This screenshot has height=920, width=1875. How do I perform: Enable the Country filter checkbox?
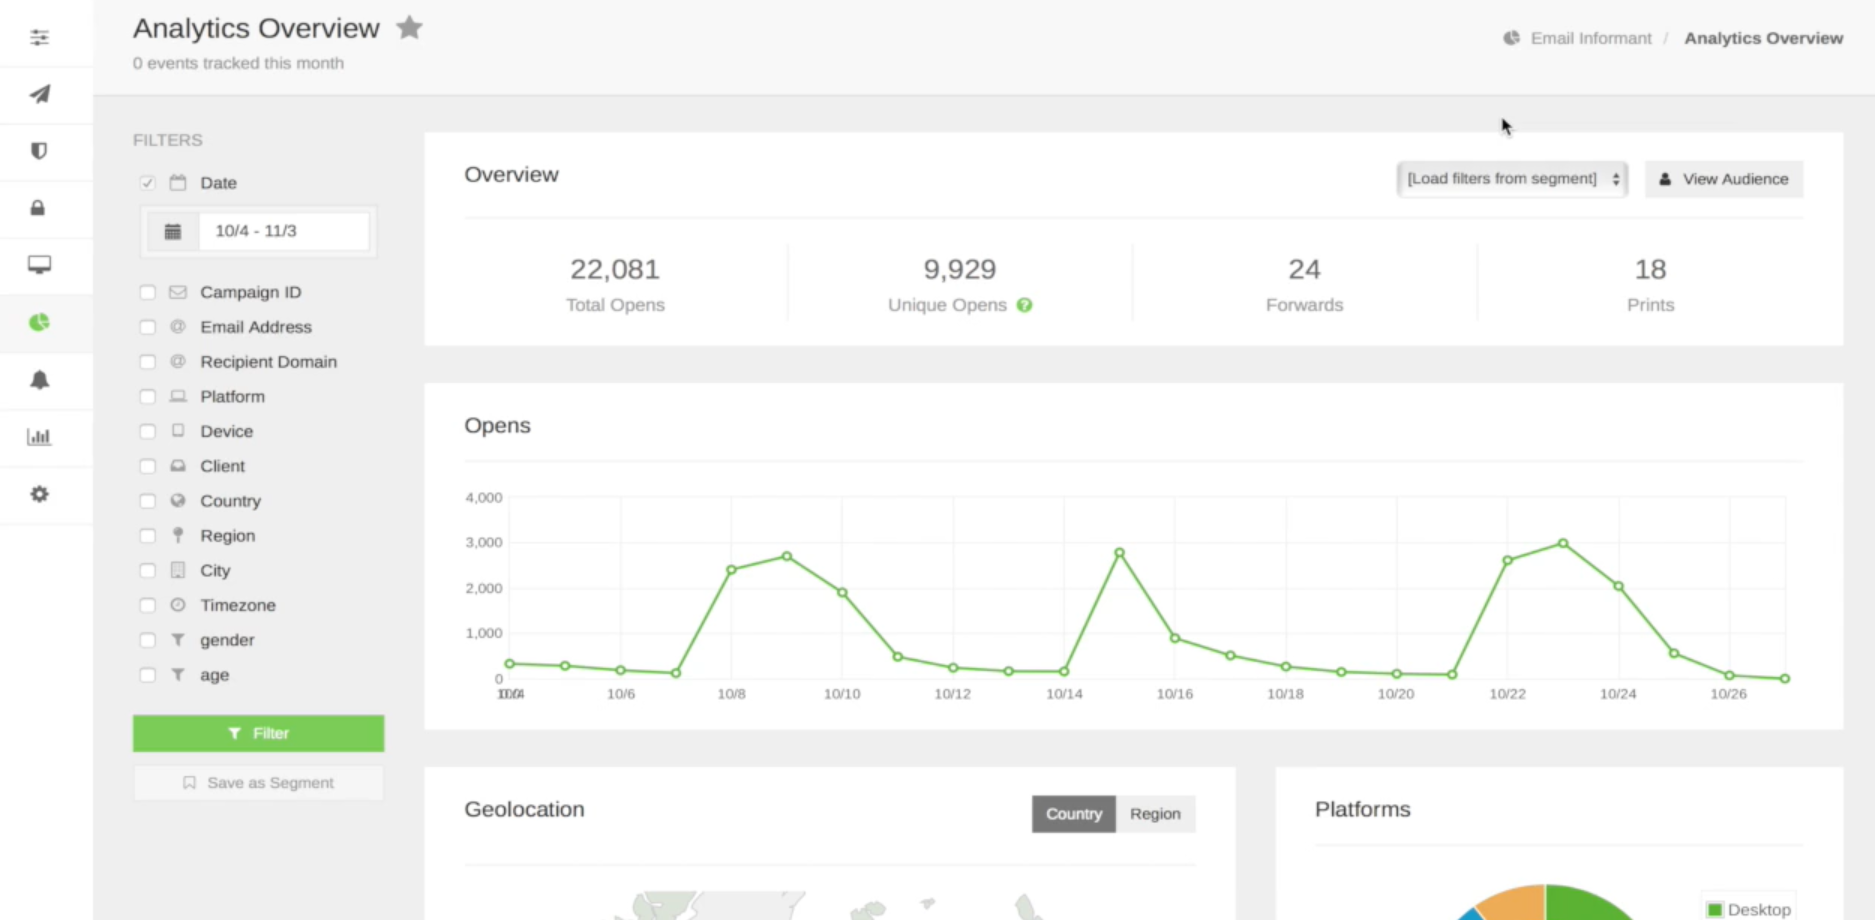point(147,501)
